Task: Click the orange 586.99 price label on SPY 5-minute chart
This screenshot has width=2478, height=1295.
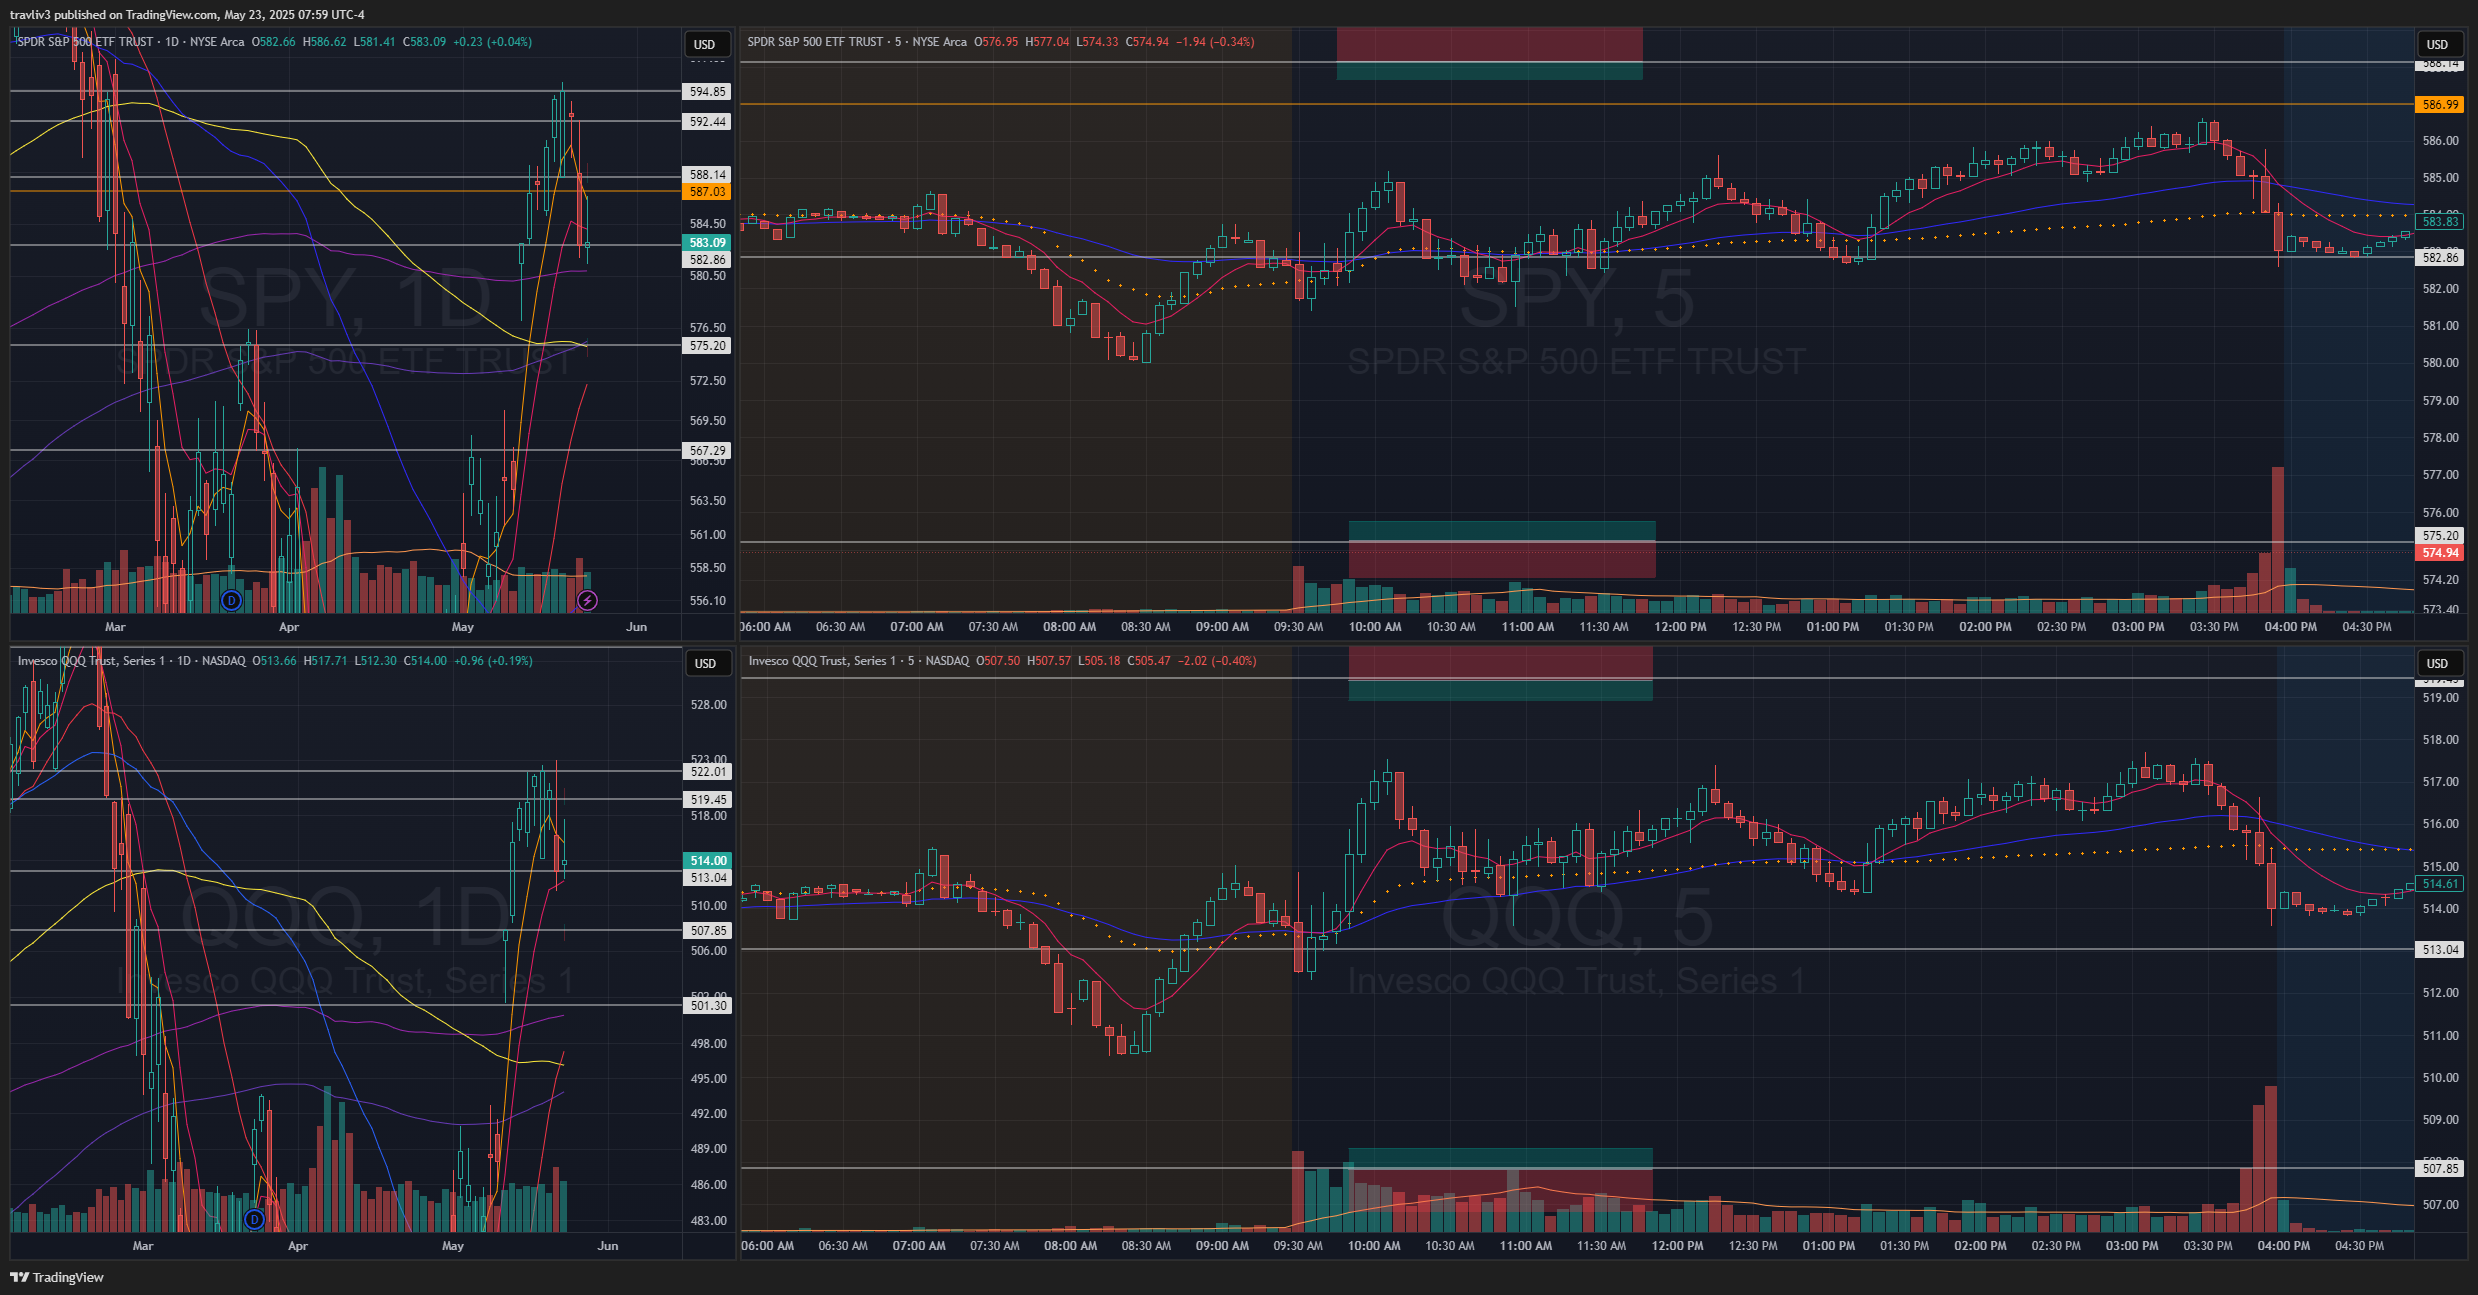Action: pyautogui.click(x=2440, y=104)
